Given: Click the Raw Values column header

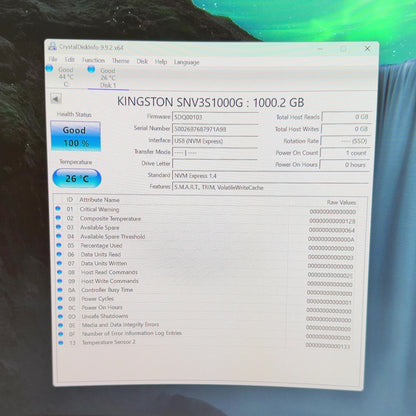Looking at the screenshot, I should pos(341,202).
